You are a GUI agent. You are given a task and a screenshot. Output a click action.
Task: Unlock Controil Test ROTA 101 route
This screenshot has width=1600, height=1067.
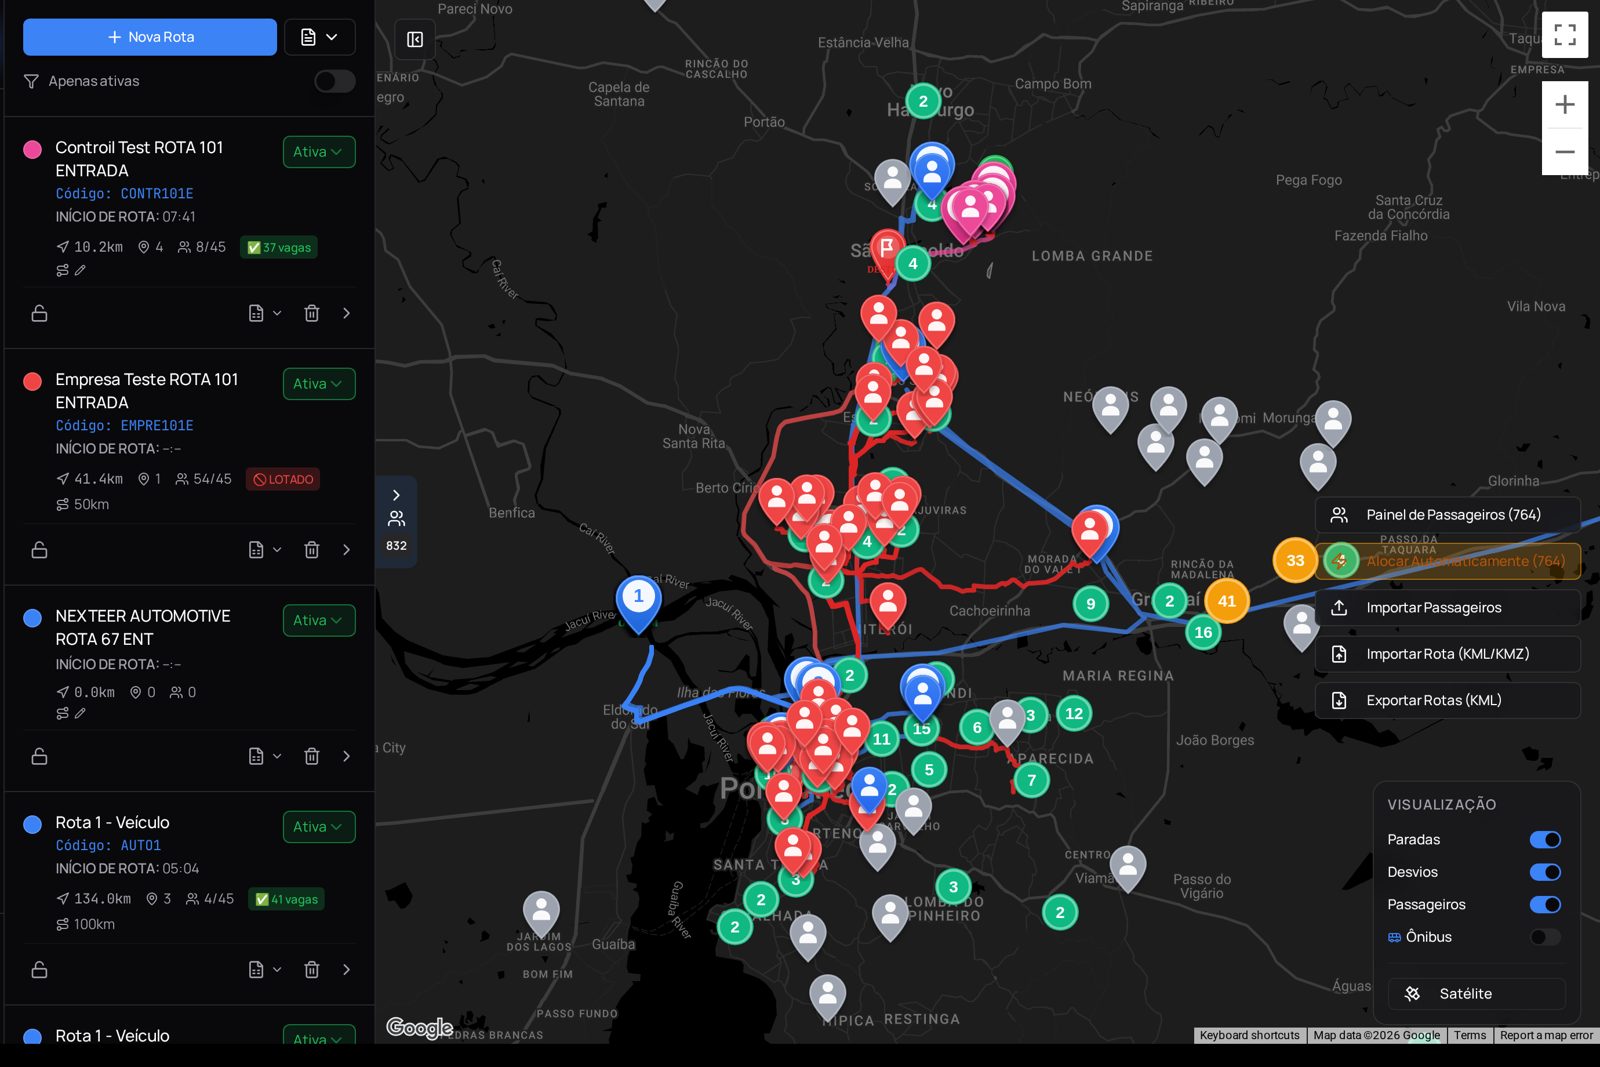coord(40,313)
